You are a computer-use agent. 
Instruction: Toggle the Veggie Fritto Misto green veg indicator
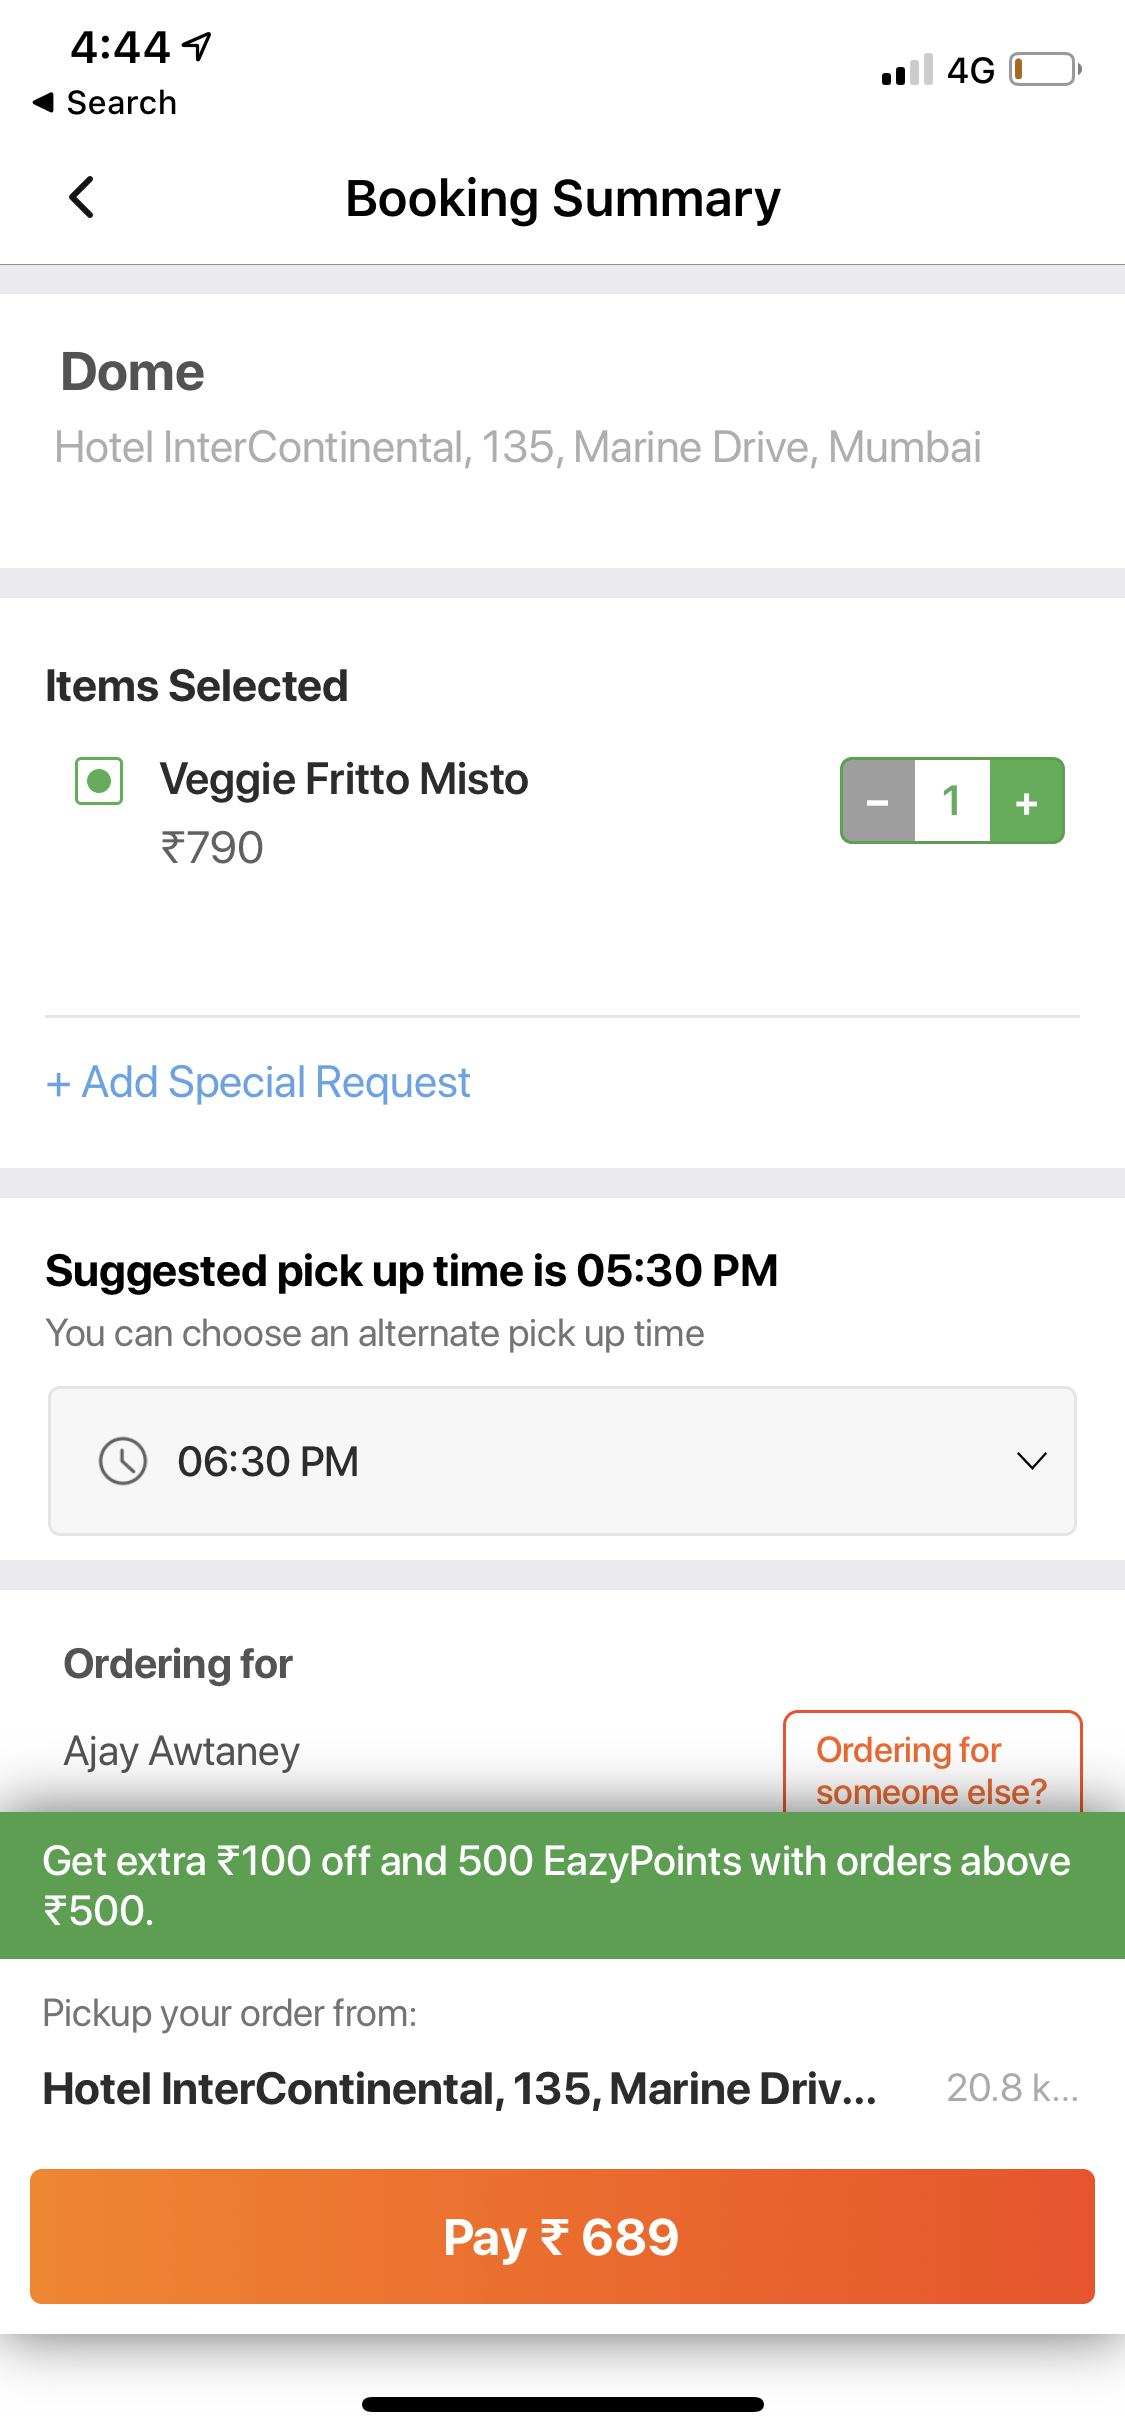(x=99, y=781)
